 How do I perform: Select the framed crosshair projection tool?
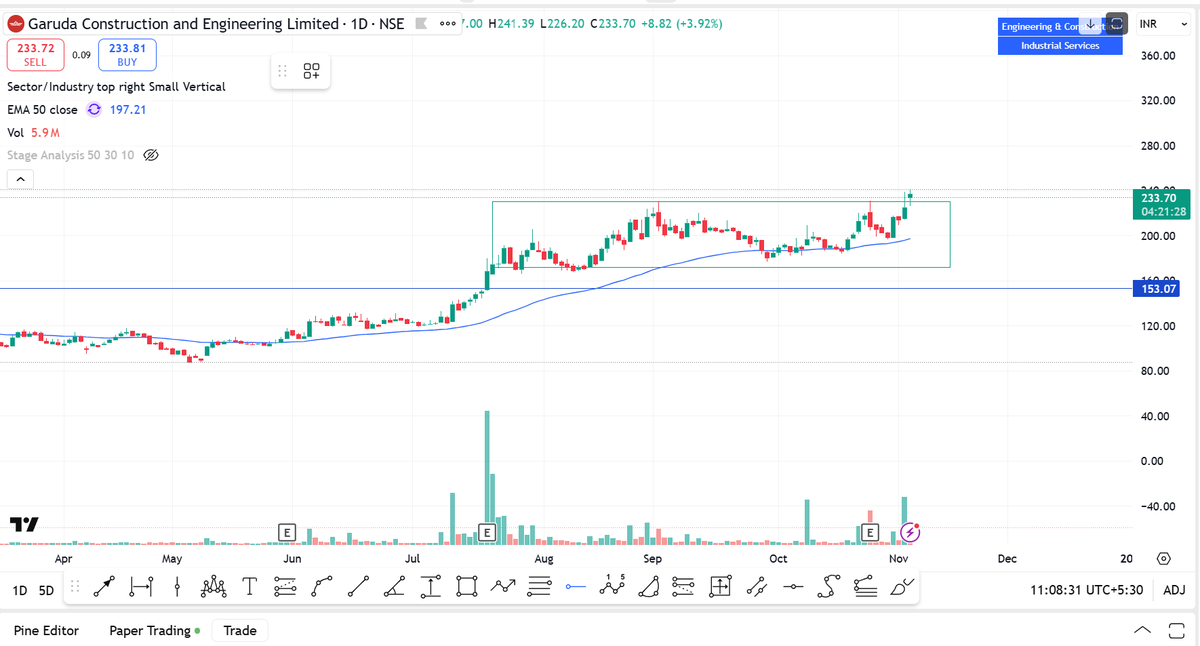coord(720,587)
